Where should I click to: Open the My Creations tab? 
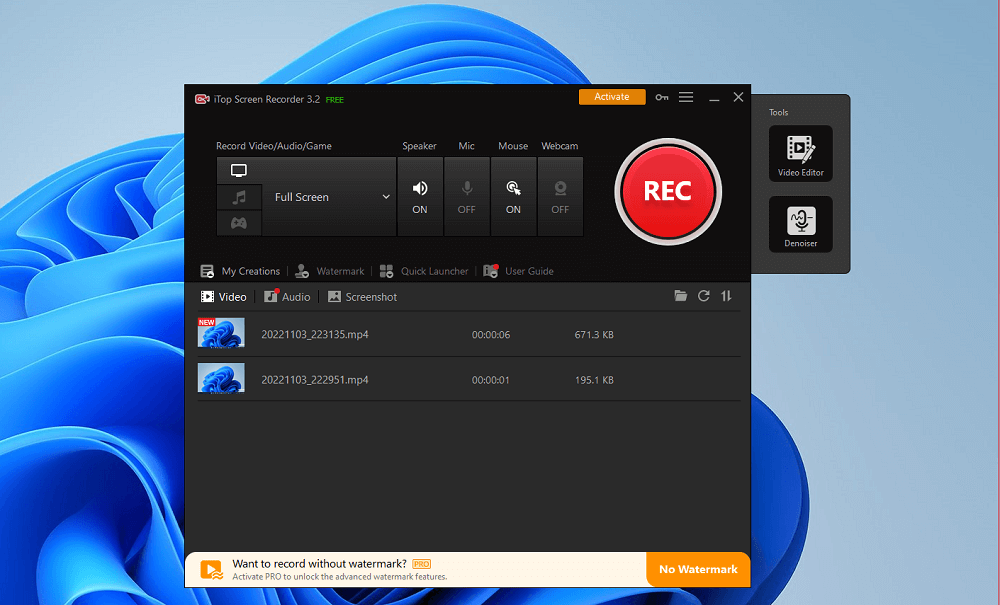pyautogui.click(x=240, y=271)
